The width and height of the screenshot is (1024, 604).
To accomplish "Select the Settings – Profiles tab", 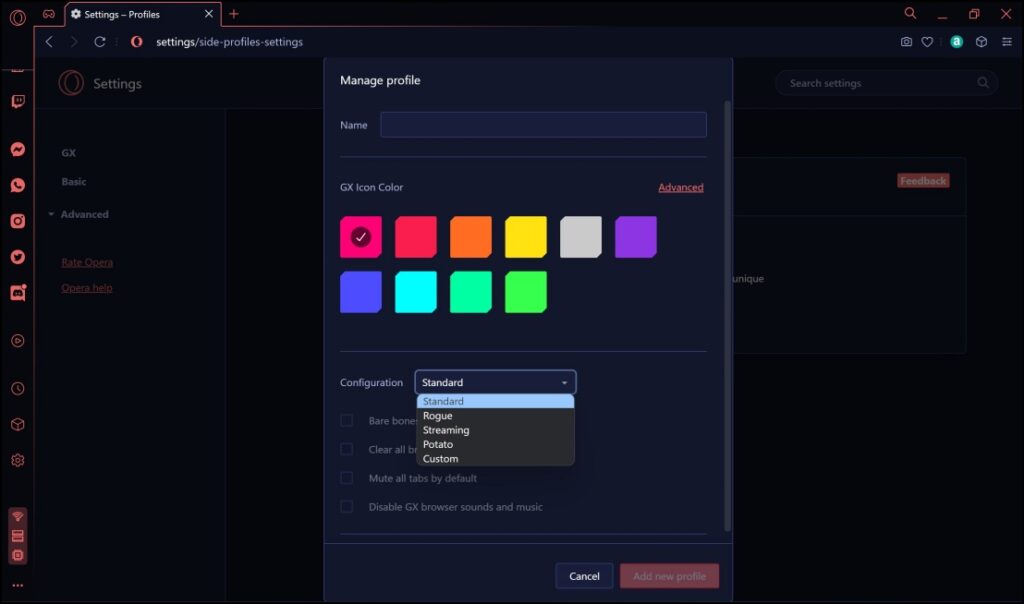I will coord(142,14).
